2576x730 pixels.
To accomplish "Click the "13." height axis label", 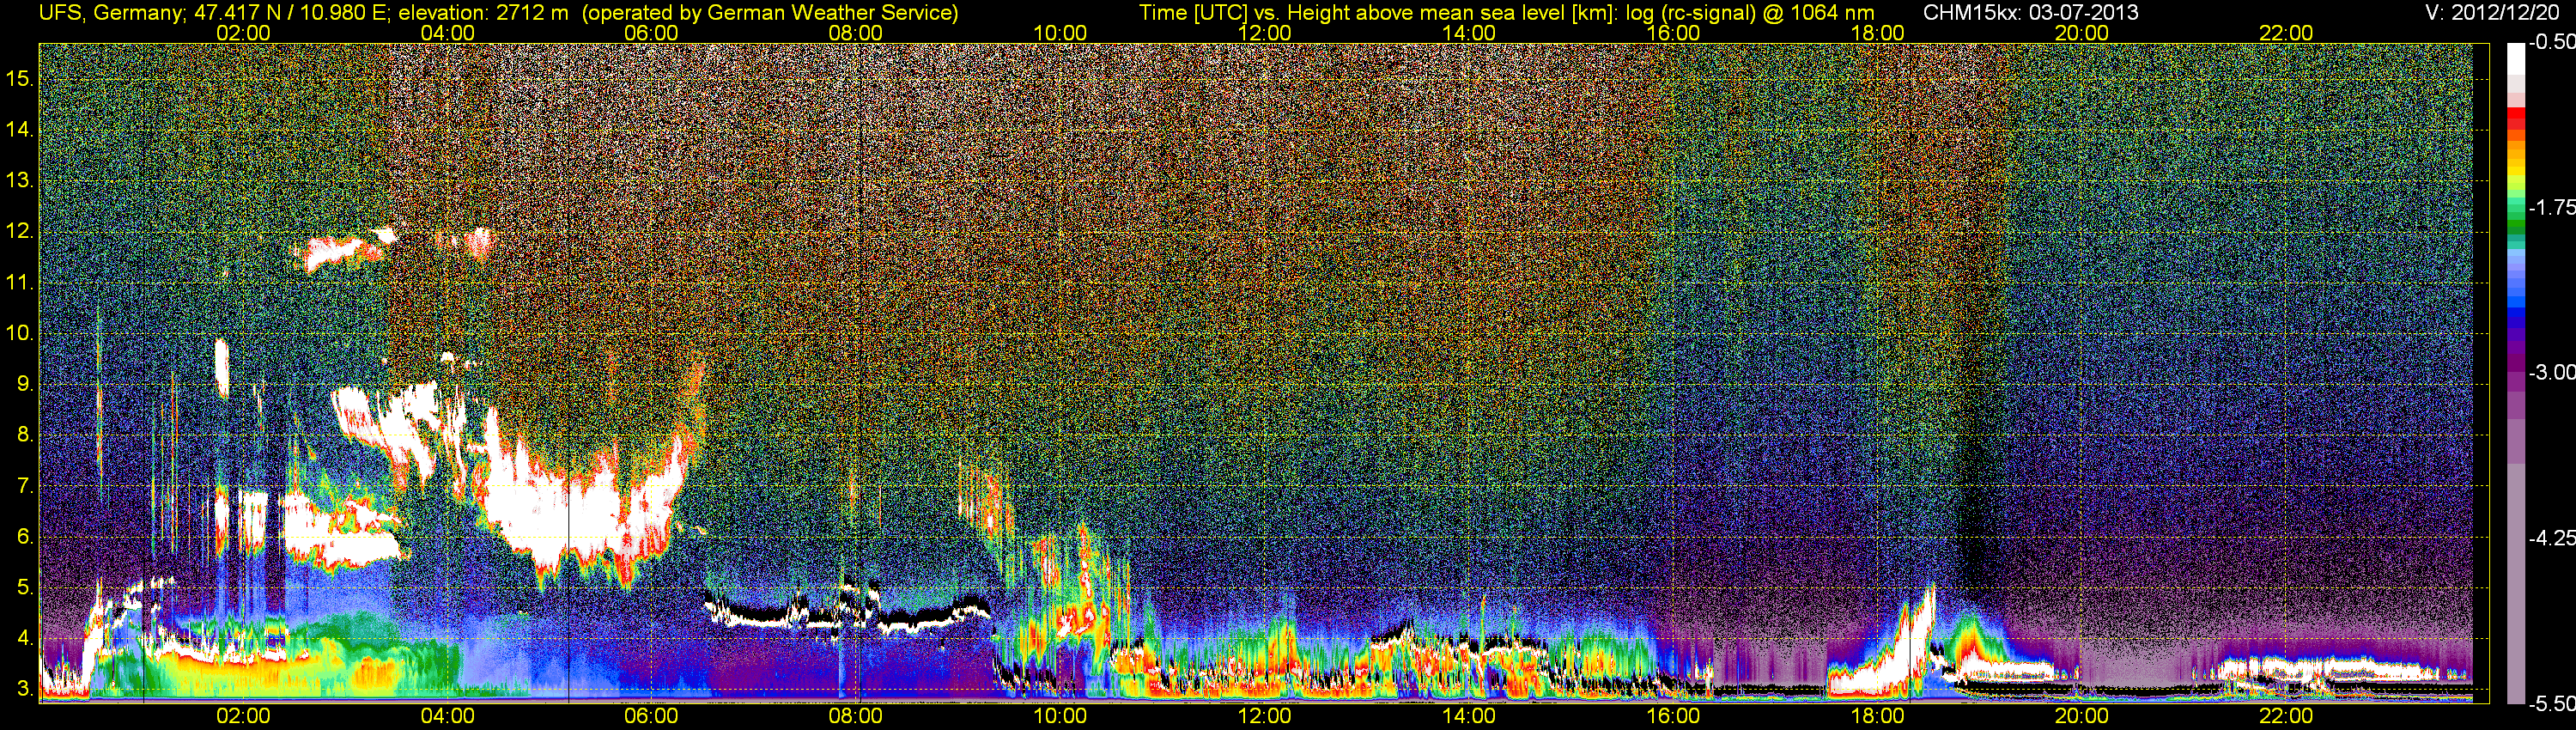I will click(20, 181).
